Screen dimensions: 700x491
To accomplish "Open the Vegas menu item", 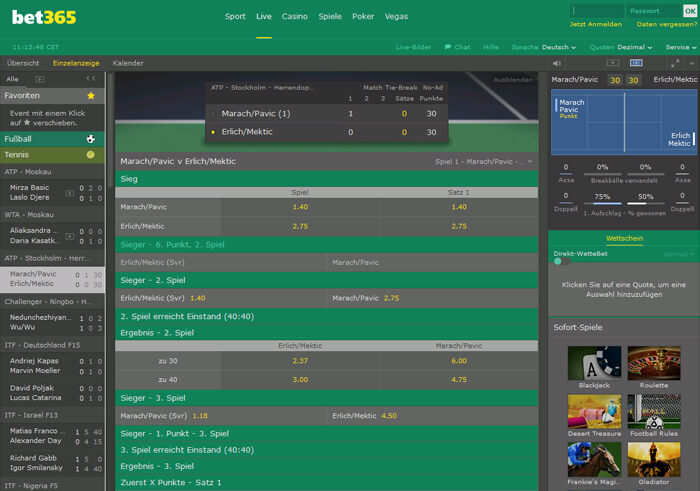I will coord(396,17).
